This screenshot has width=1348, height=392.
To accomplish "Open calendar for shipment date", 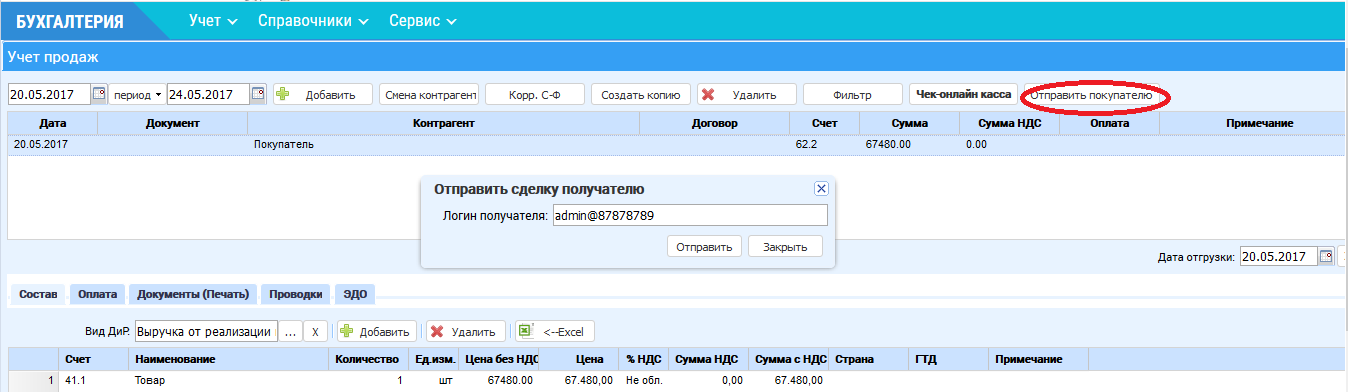I will [1326, 256].
